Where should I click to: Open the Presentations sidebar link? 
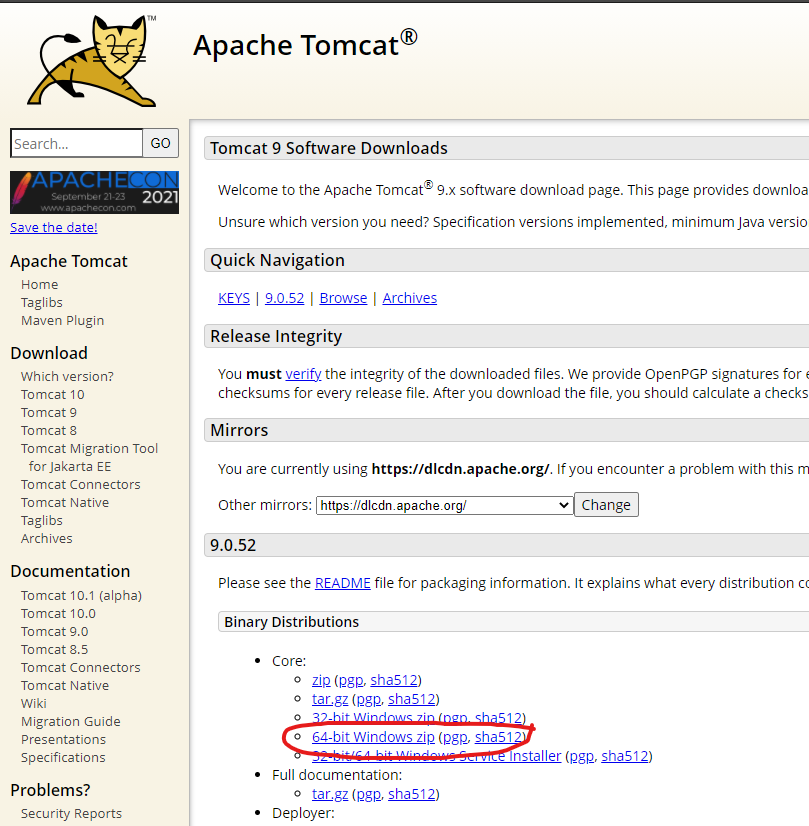63,740
